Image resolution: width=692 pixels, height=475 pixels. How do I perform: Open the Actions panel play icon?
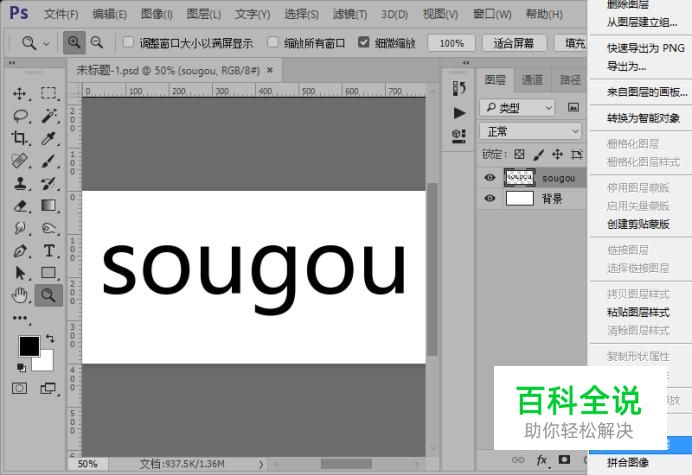tap(459, 113)
